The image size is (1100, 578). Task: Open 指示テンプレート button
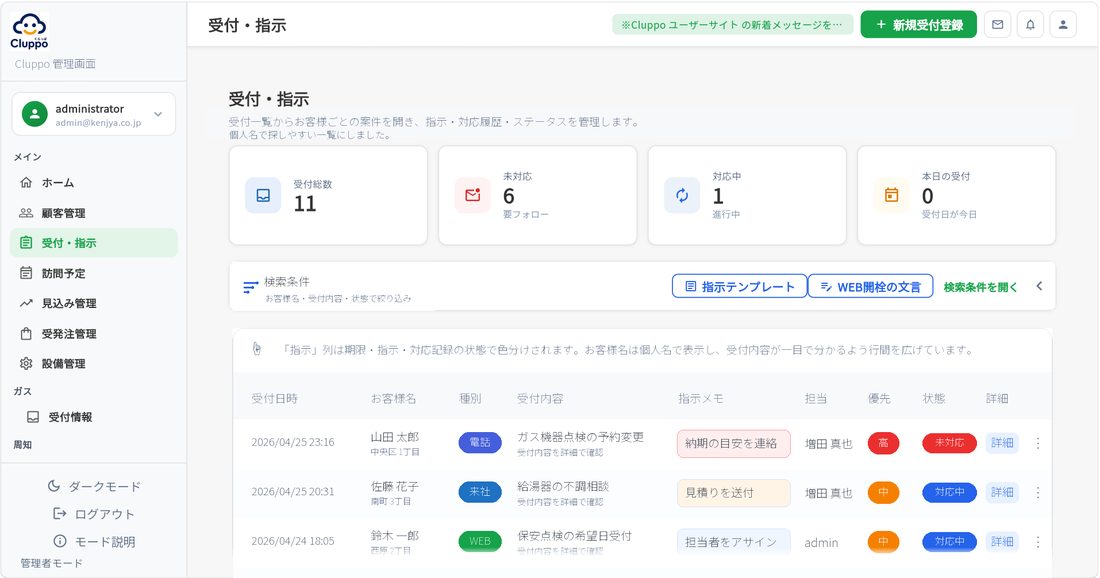(739, 286)
